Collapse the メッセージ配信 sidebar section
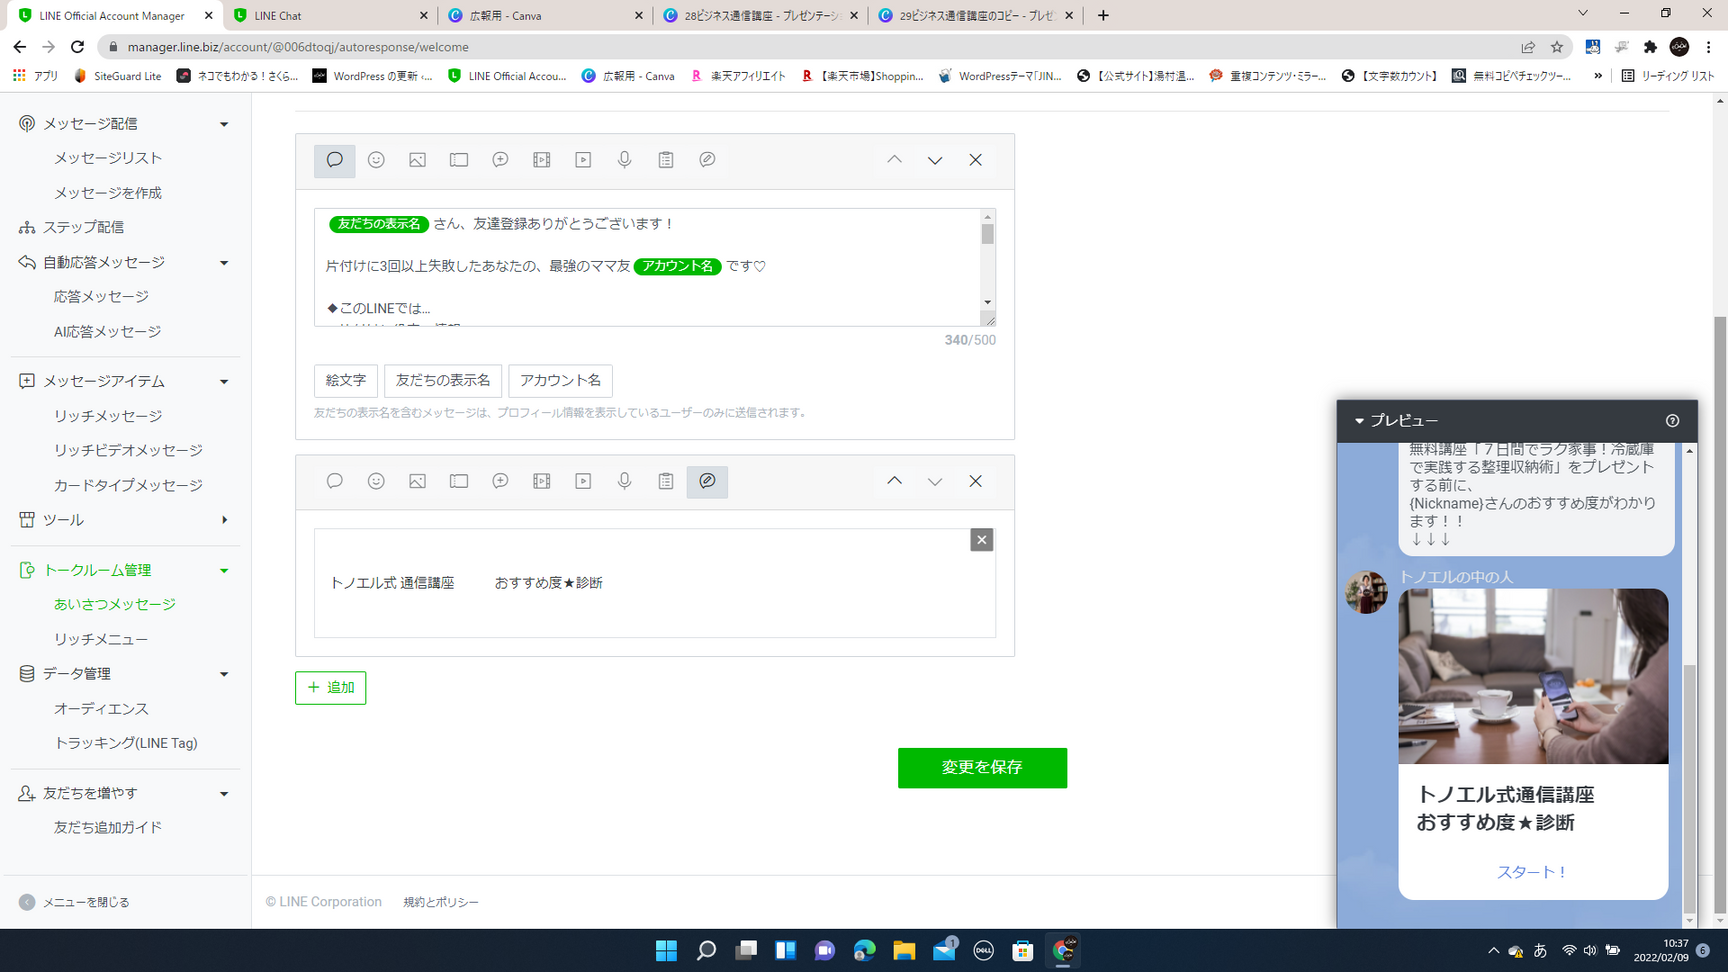Screen dimensions: 1728x972 pyautogui.click(x=224, y=124)
